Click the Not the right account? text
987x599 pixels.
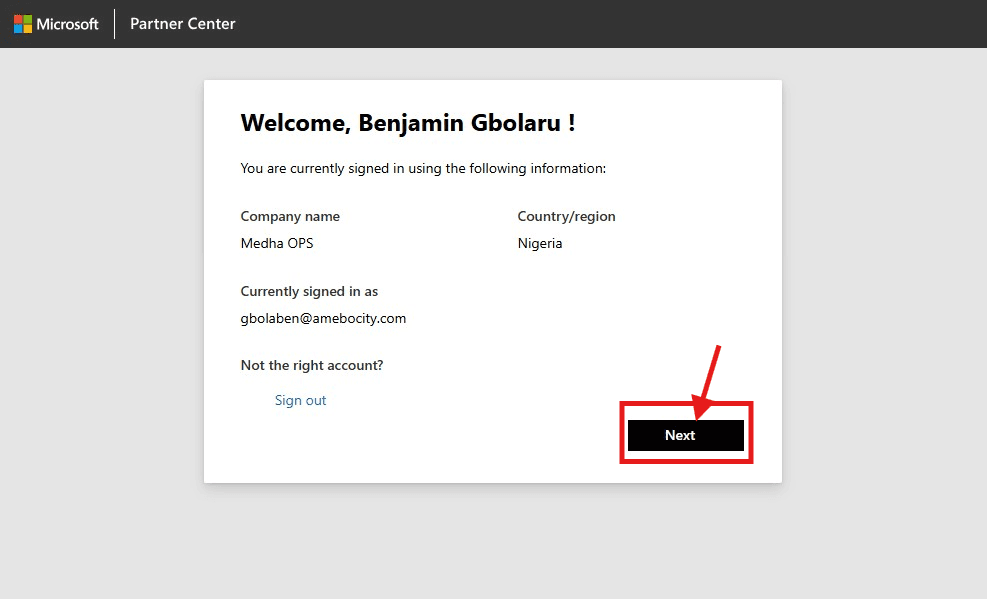tap(312, 365)
